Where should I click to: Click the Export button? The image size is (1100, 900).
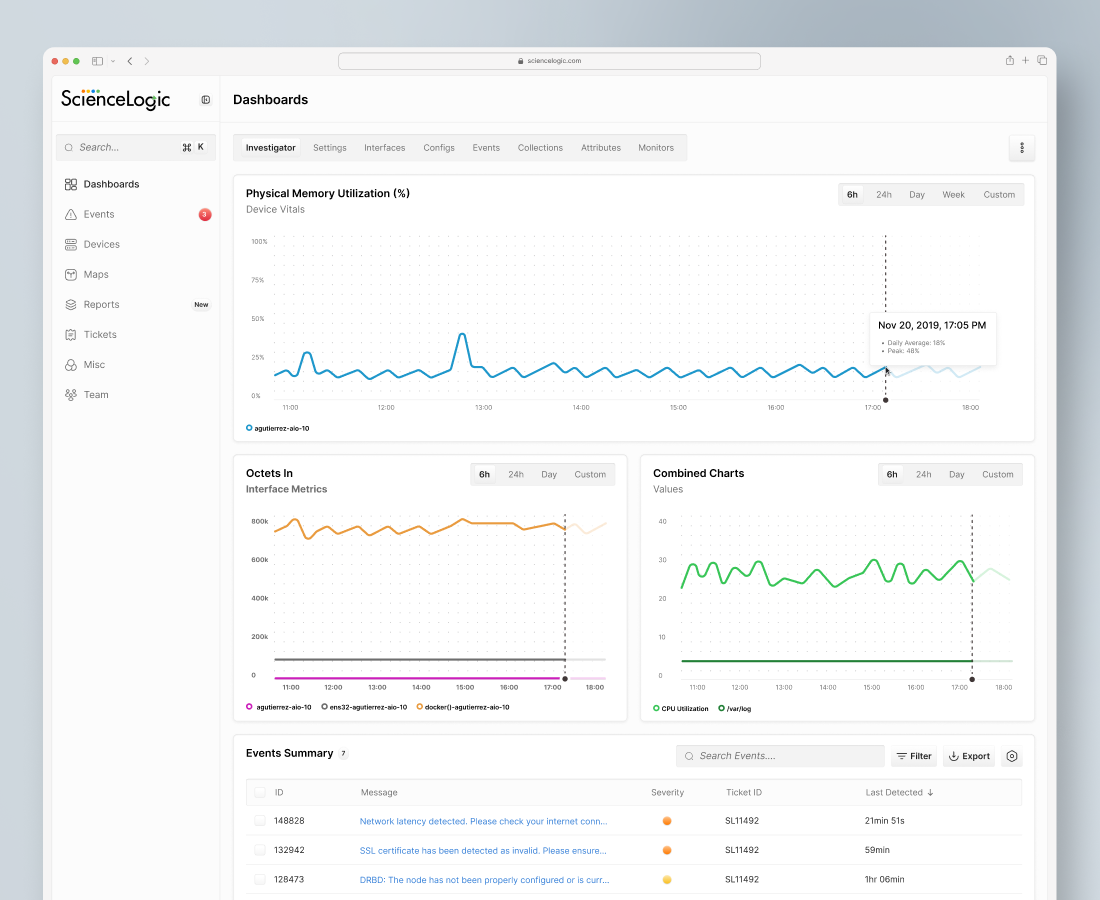point(969,756)
